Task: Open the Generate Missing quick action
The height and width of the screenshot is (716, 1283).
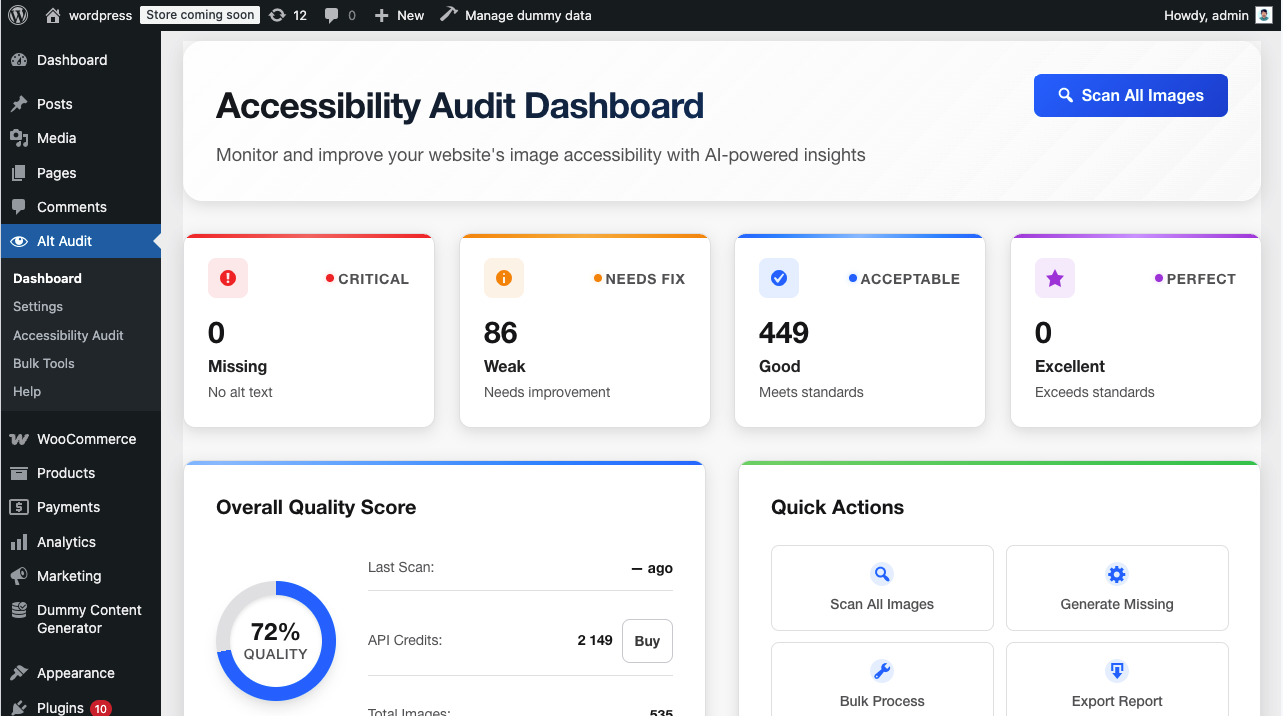Action: click(x=1116, y=588)
